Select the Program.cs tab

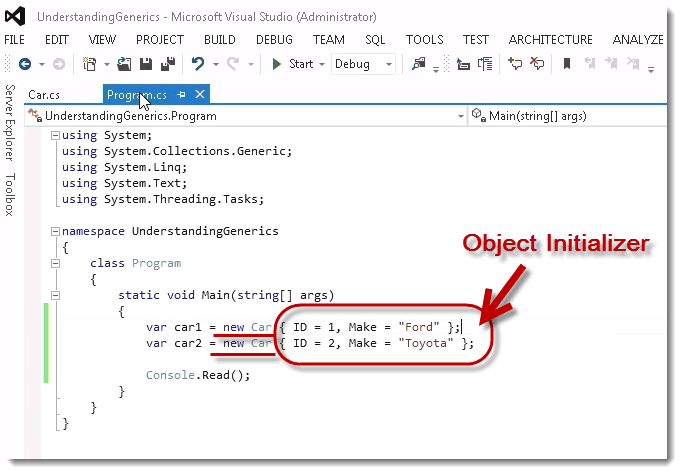pyautogui.click(x=137, y=95)
